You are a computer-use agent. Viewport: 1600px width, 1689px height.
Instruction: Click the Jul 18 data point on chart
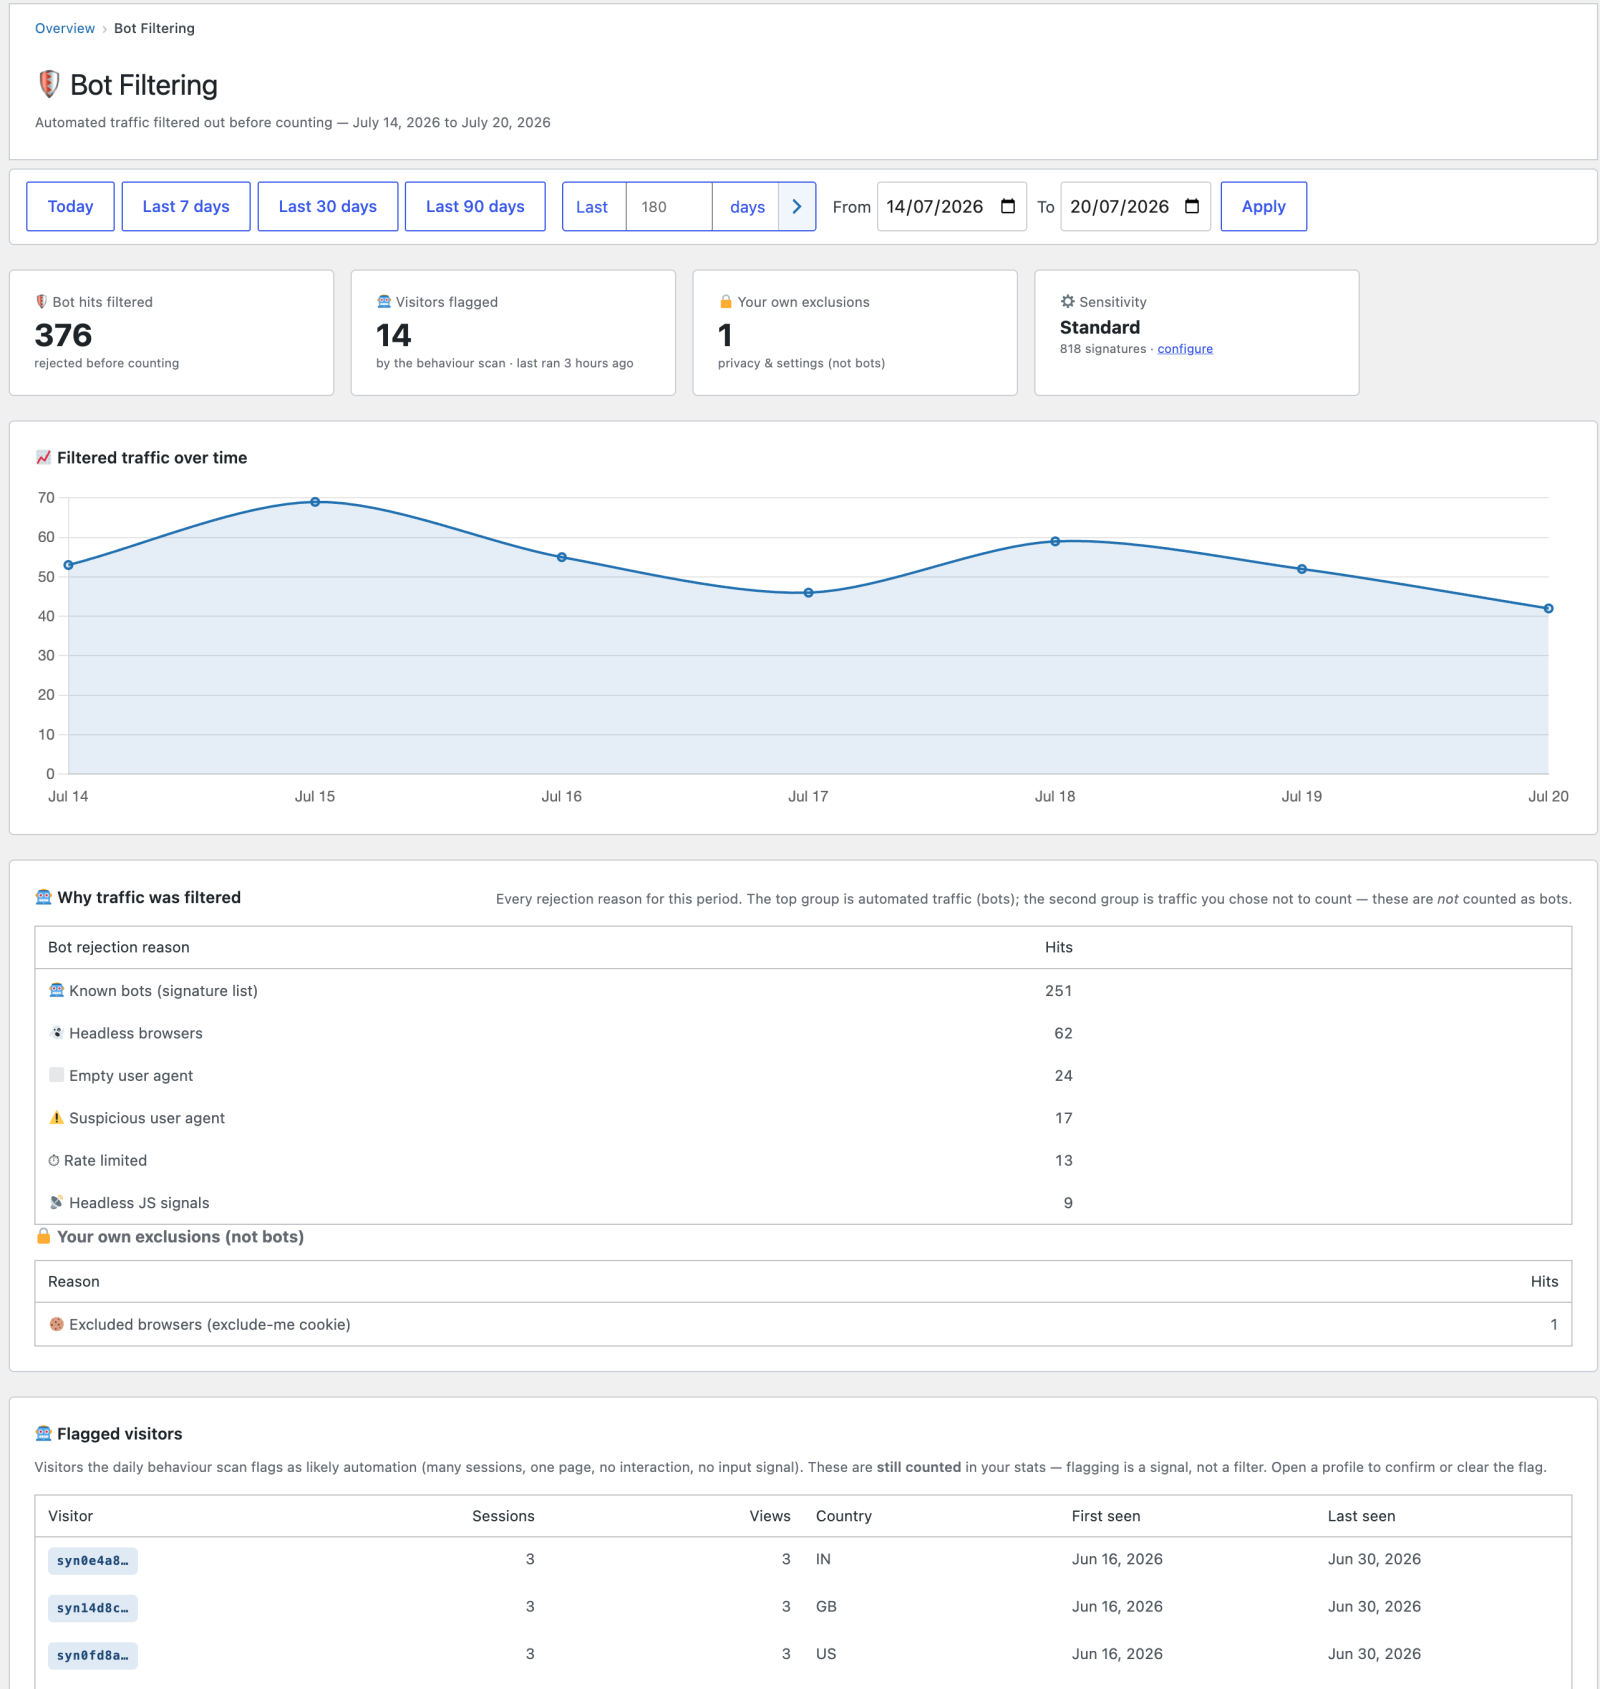1055,541
